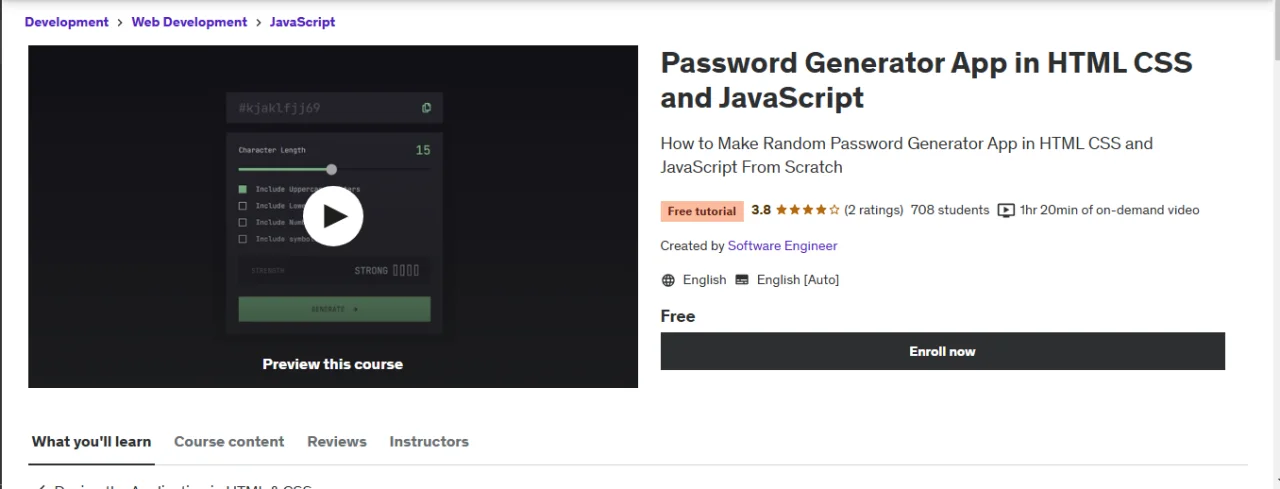Click the Character Length slider in the preview
The image size is (1280, 489).
(334, 170)
